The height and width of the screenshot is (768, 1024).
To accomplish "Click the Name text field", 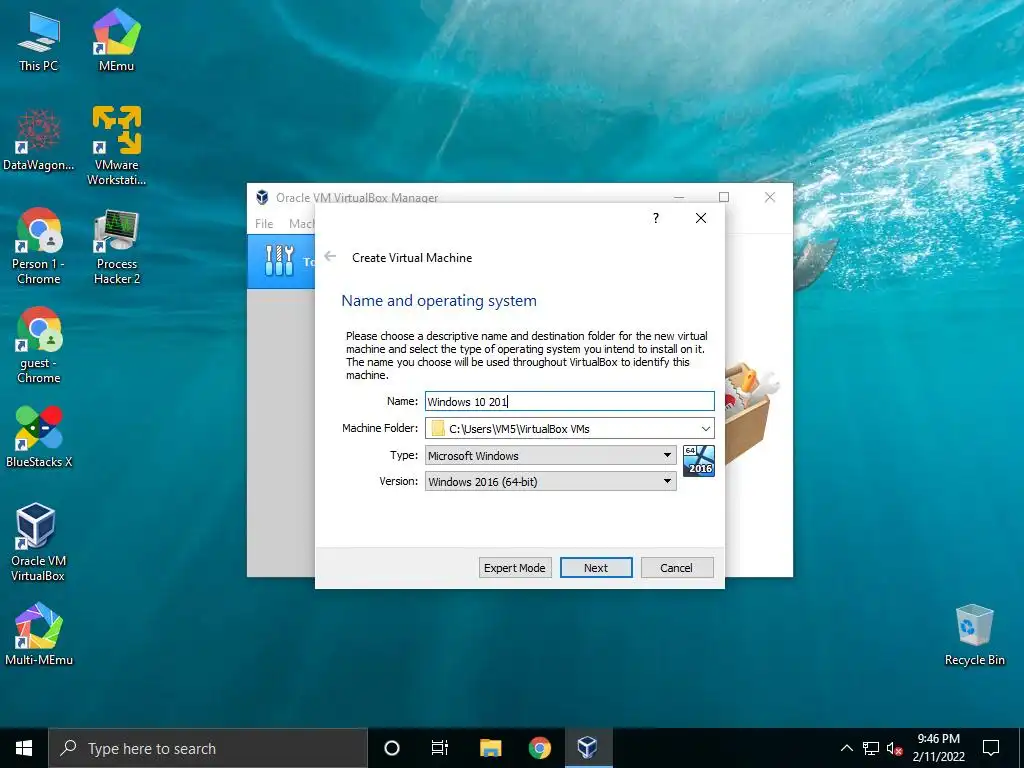I will coord(569,401).
